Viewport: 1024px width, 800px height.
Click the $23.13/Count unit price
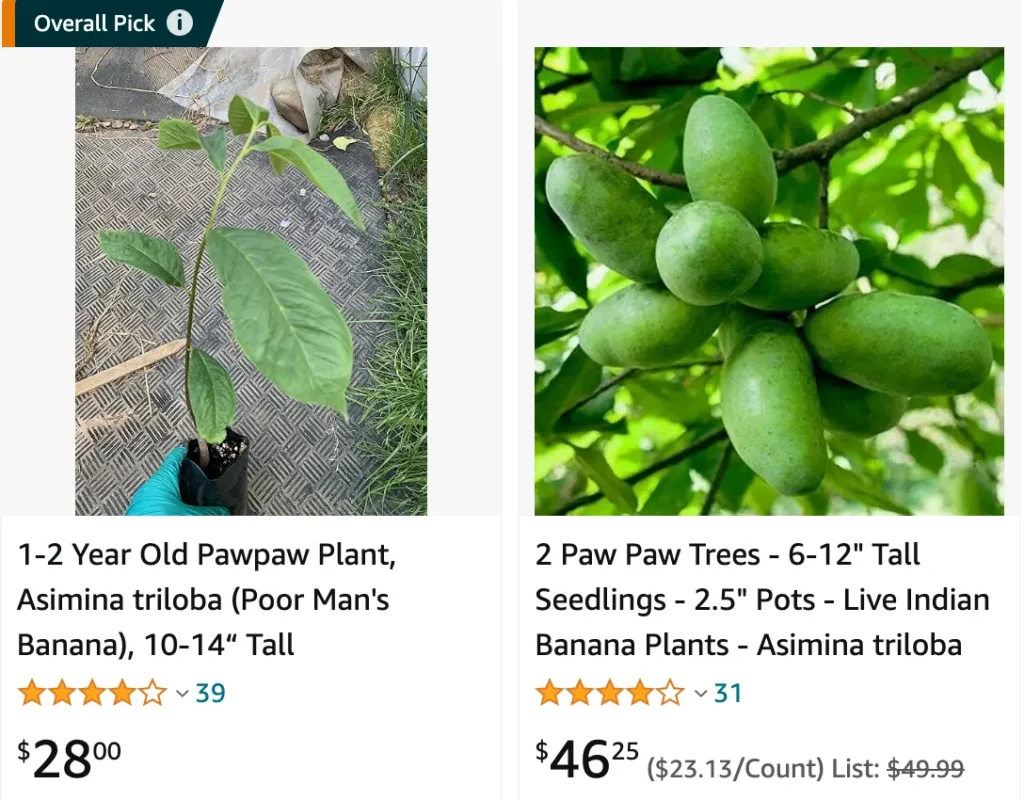(x=737, y=769)
